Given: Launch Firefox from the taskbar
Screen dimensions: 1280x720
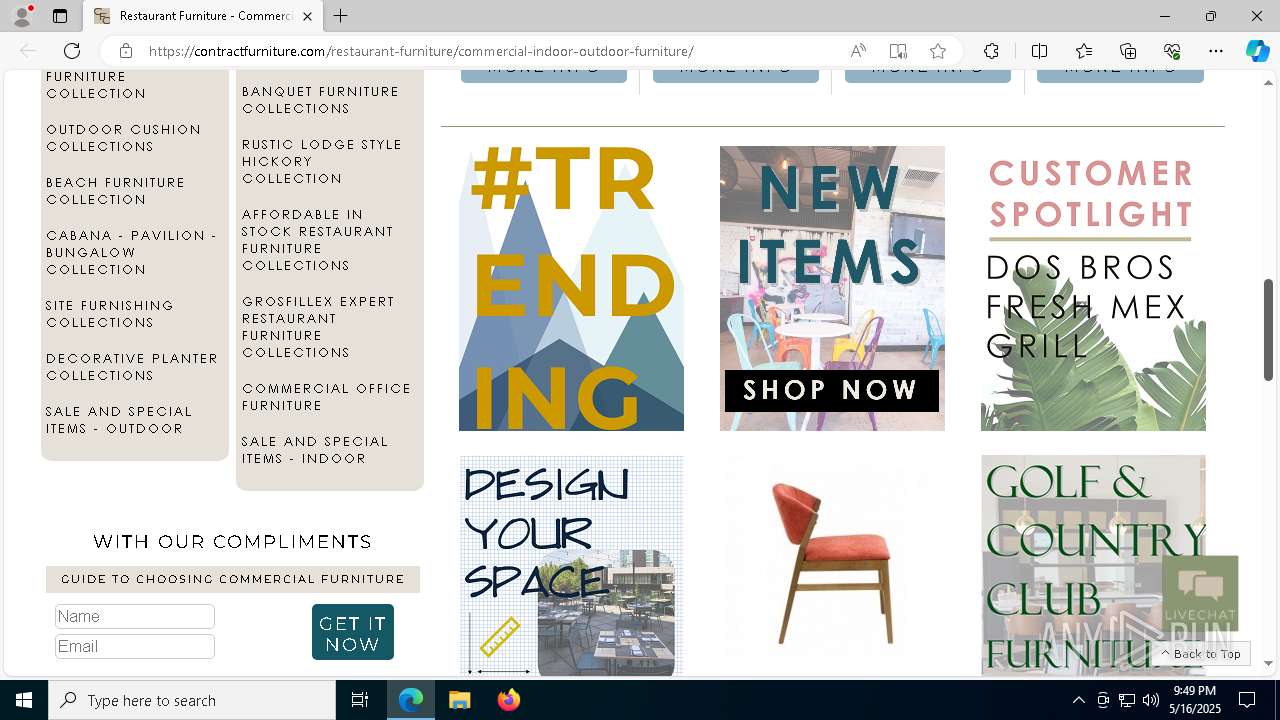Looking at the screenshot, I should click(x=508, y=700).
